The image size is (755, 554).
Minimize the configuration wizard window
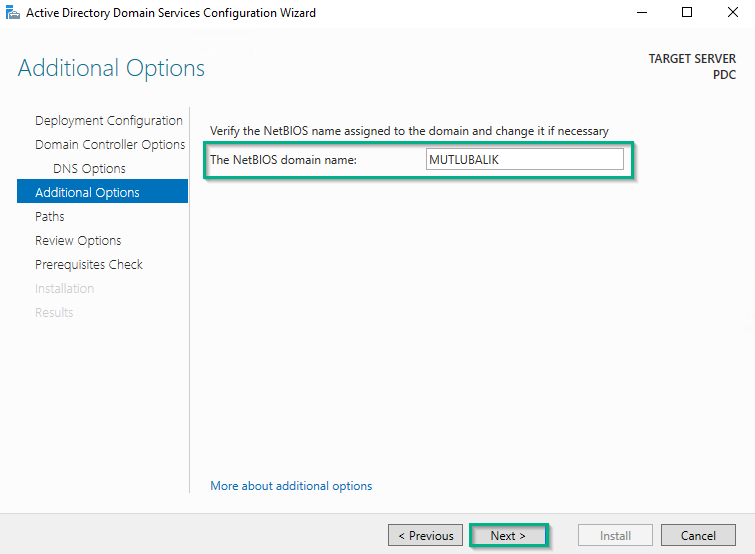point(641,13)
